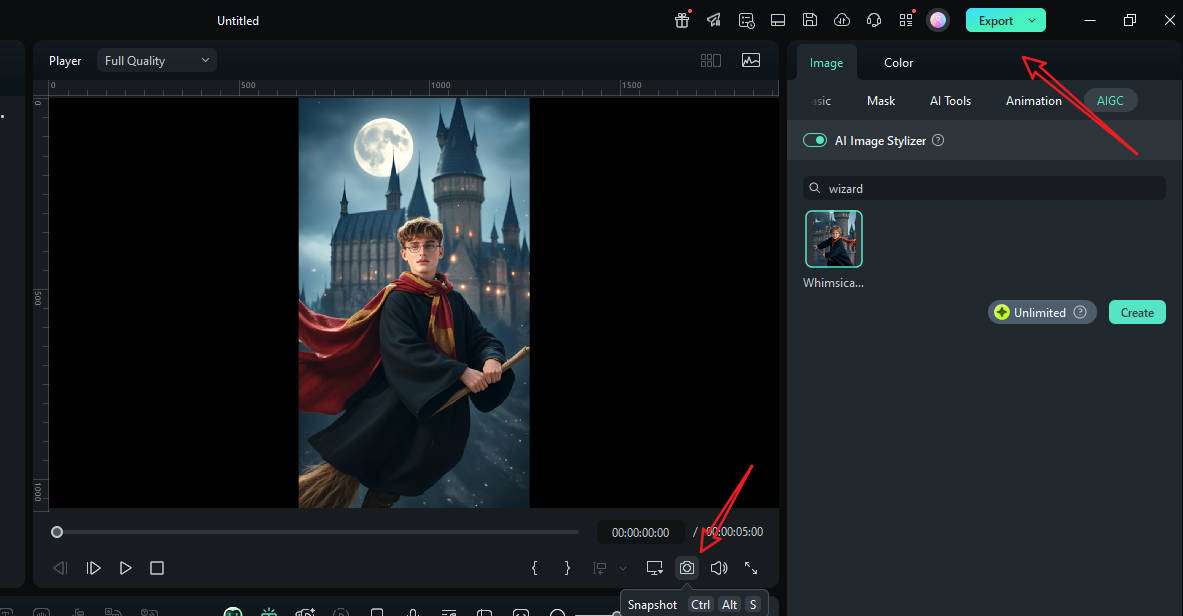Stop playback with the square button
Screen dimensions: 1183x616
157,568
